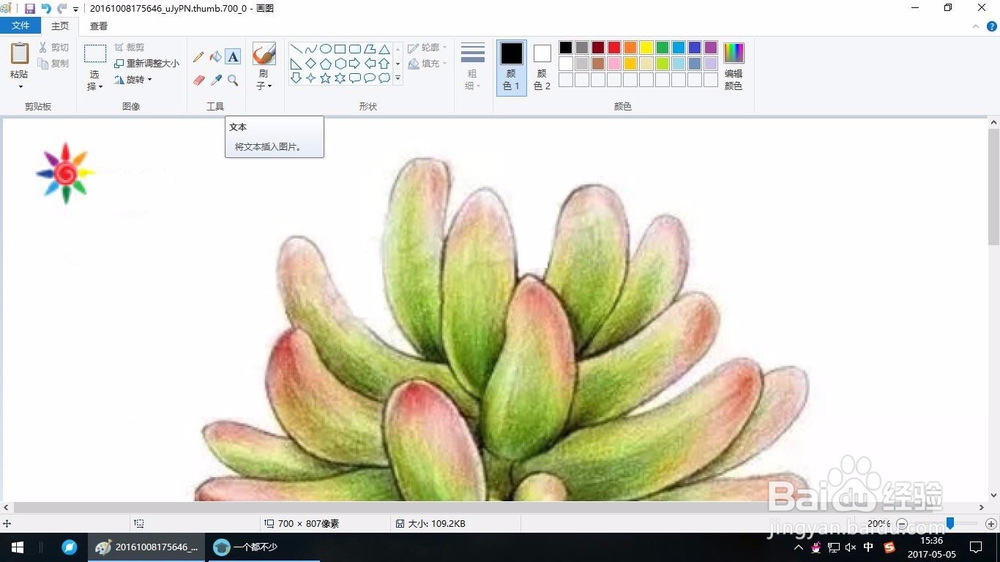The width and height of the screenshot is (1000, 562).
Task: Click the Save icon in quick access toolbar
Action: click(29, 8)
